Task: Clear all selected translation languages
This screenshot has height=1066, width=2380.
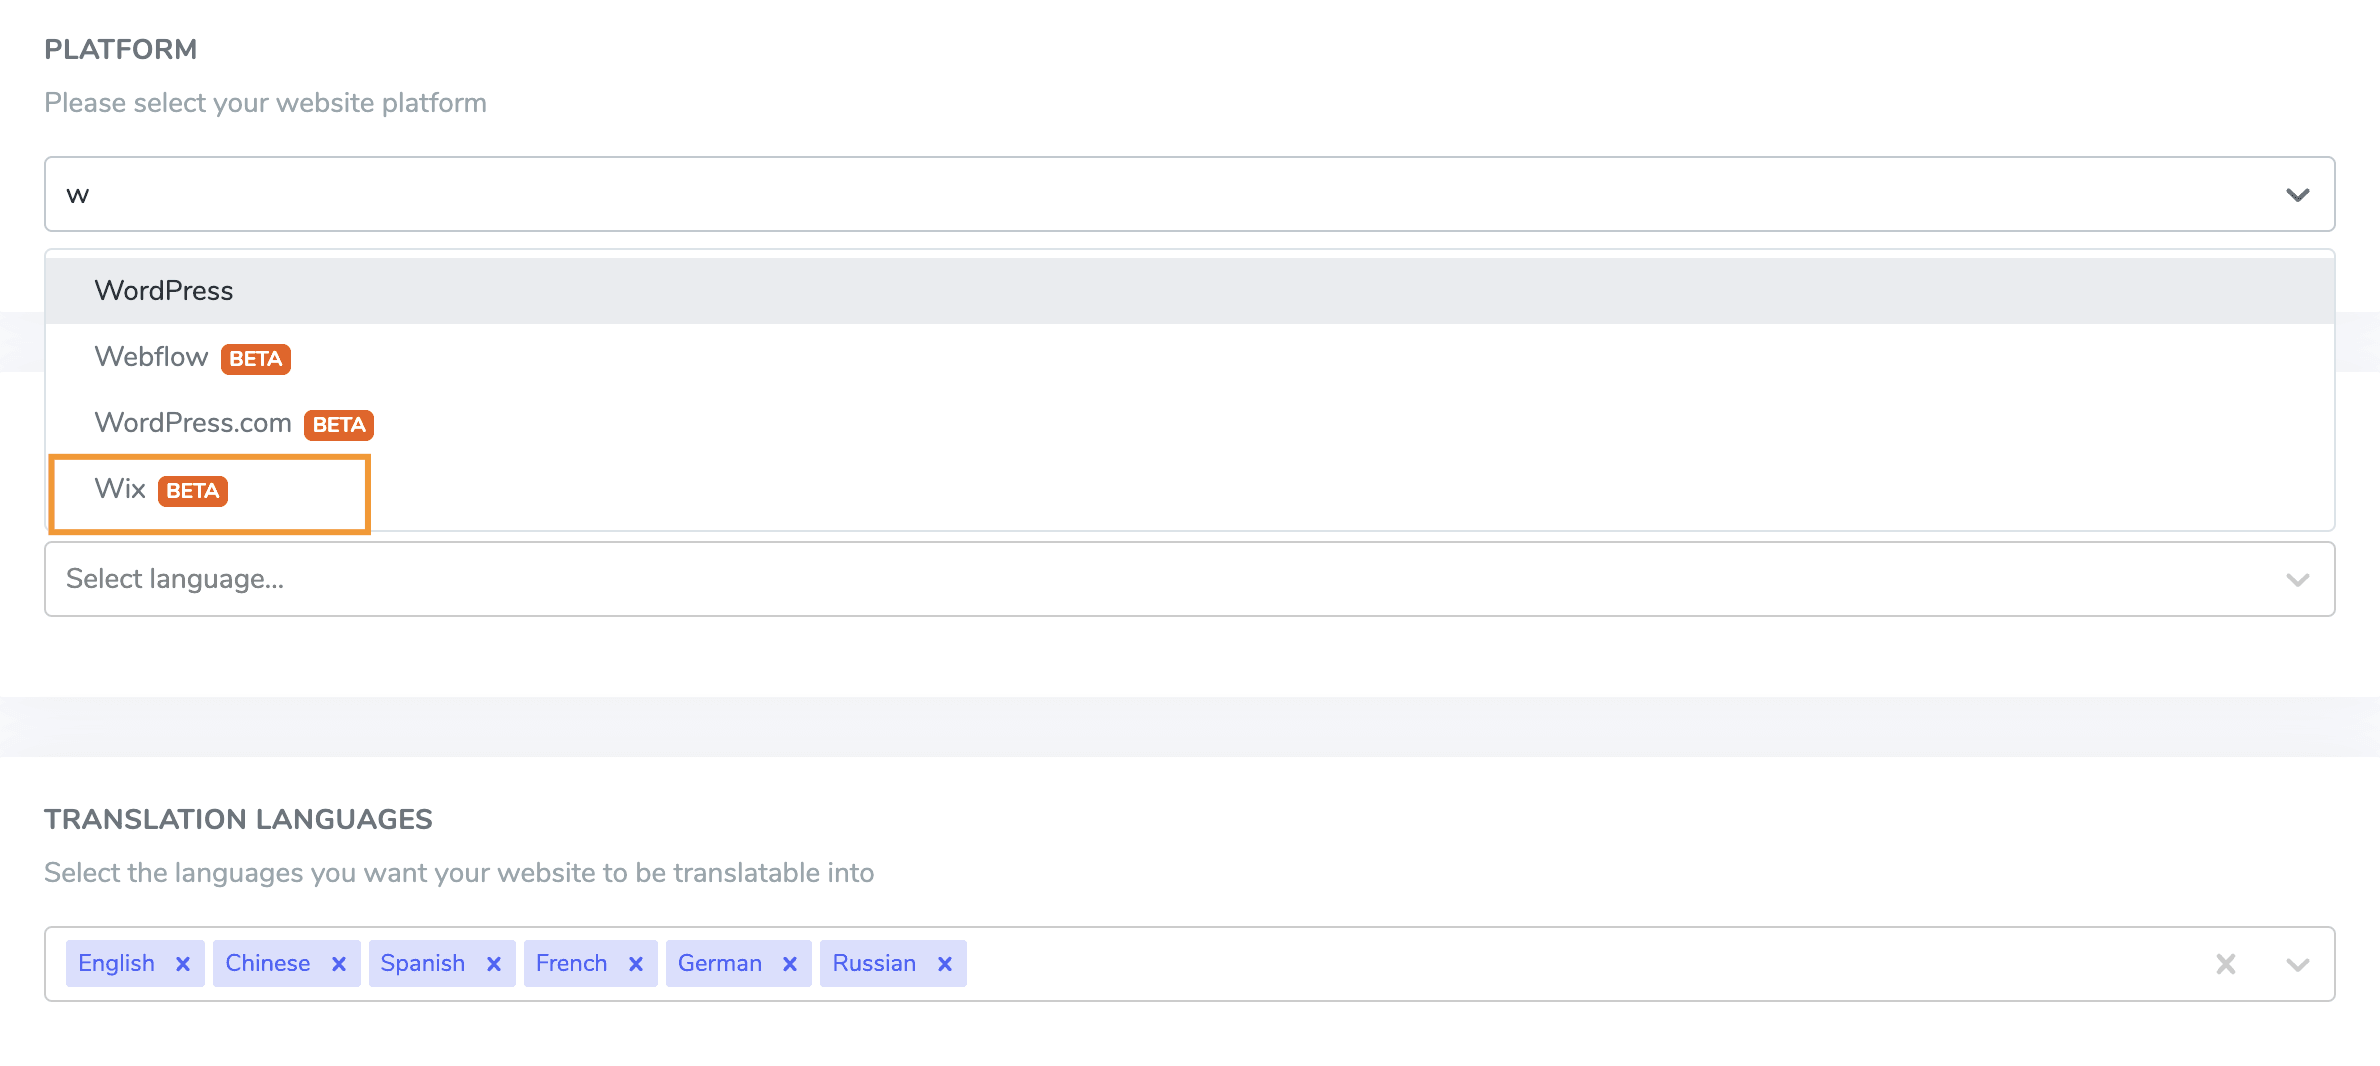Action: (2226, 964)
